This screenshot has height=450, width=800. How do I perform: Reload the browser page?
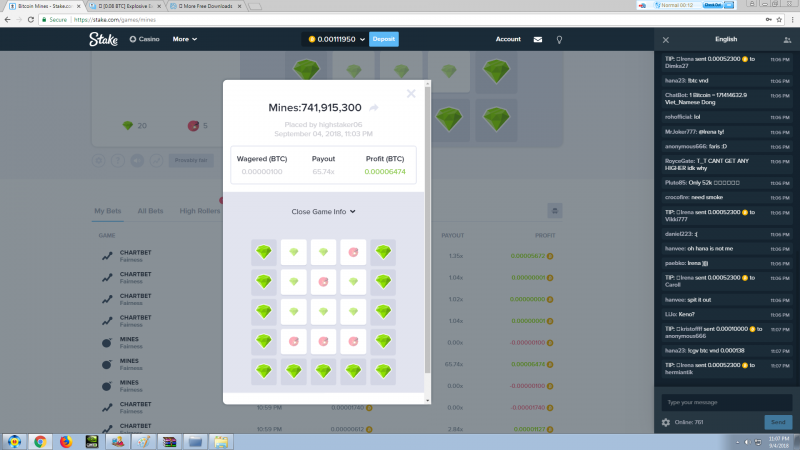coord(31,19)
